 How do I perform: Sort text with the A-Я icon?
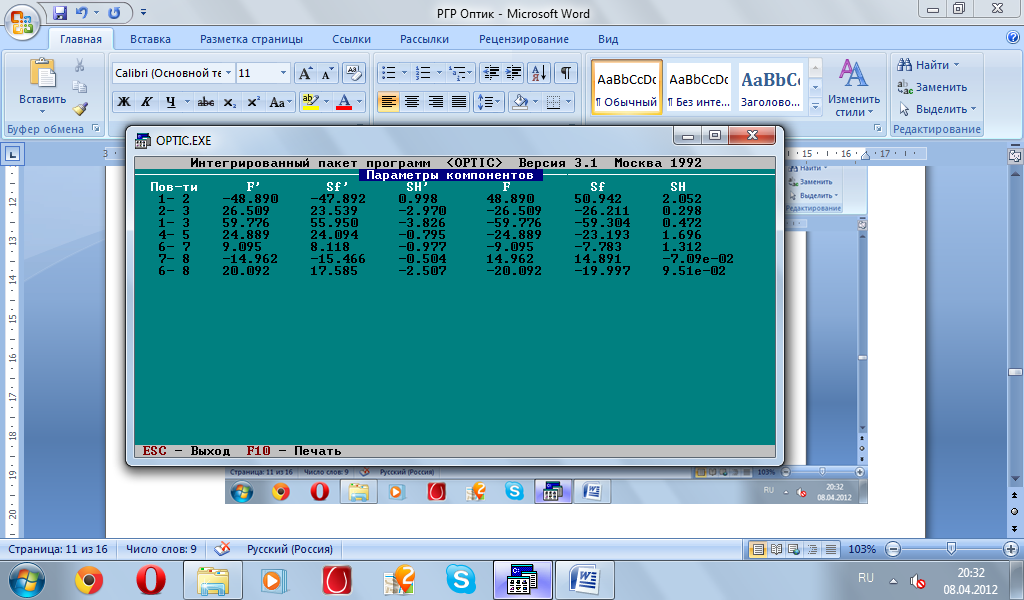click(x=539, y=72)
